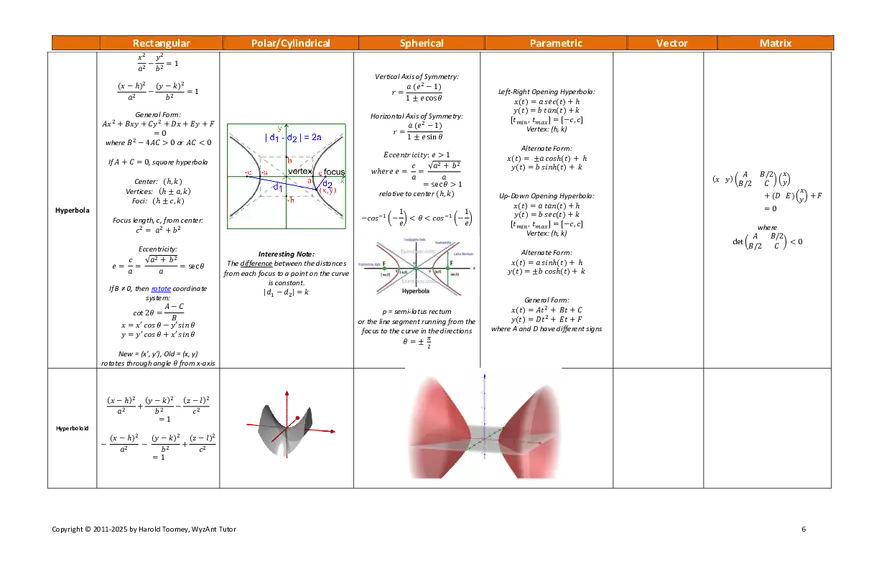Viewport: 879px width, 569px height.
Task: Select the Vector column header
Action: point(671,43)
